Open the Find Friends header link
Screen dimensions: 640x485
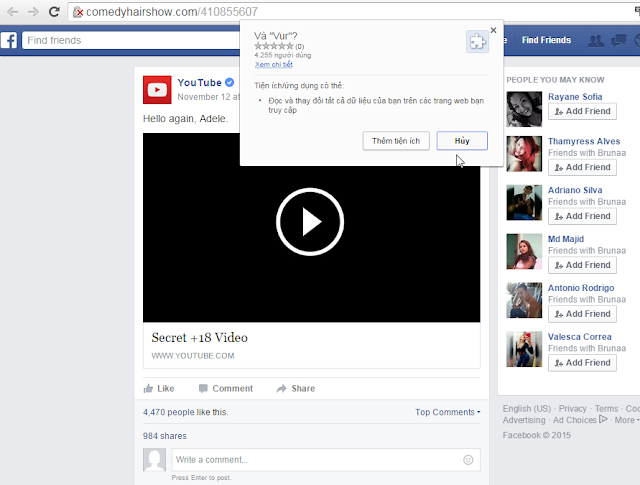pos(546,40)
